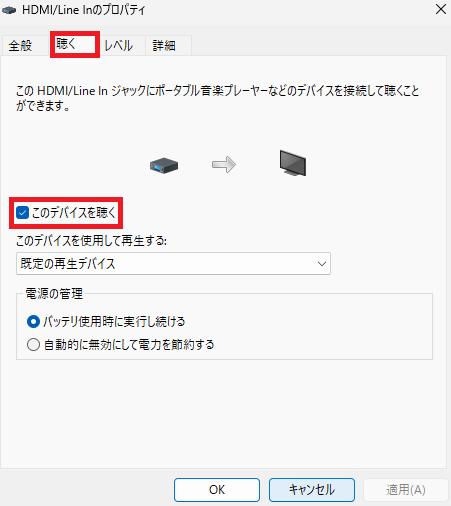Click the 電源の管理 group label
Image resolution: width=451 pixels, height=506 pixels.
(x=54, y=294)
